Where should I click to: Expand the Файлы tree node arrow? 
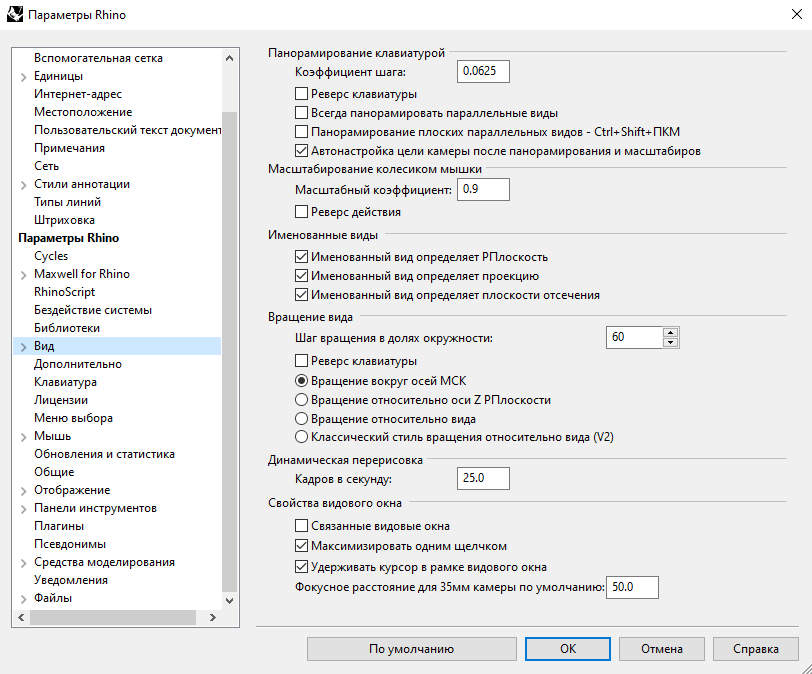[x=23, y=599]
